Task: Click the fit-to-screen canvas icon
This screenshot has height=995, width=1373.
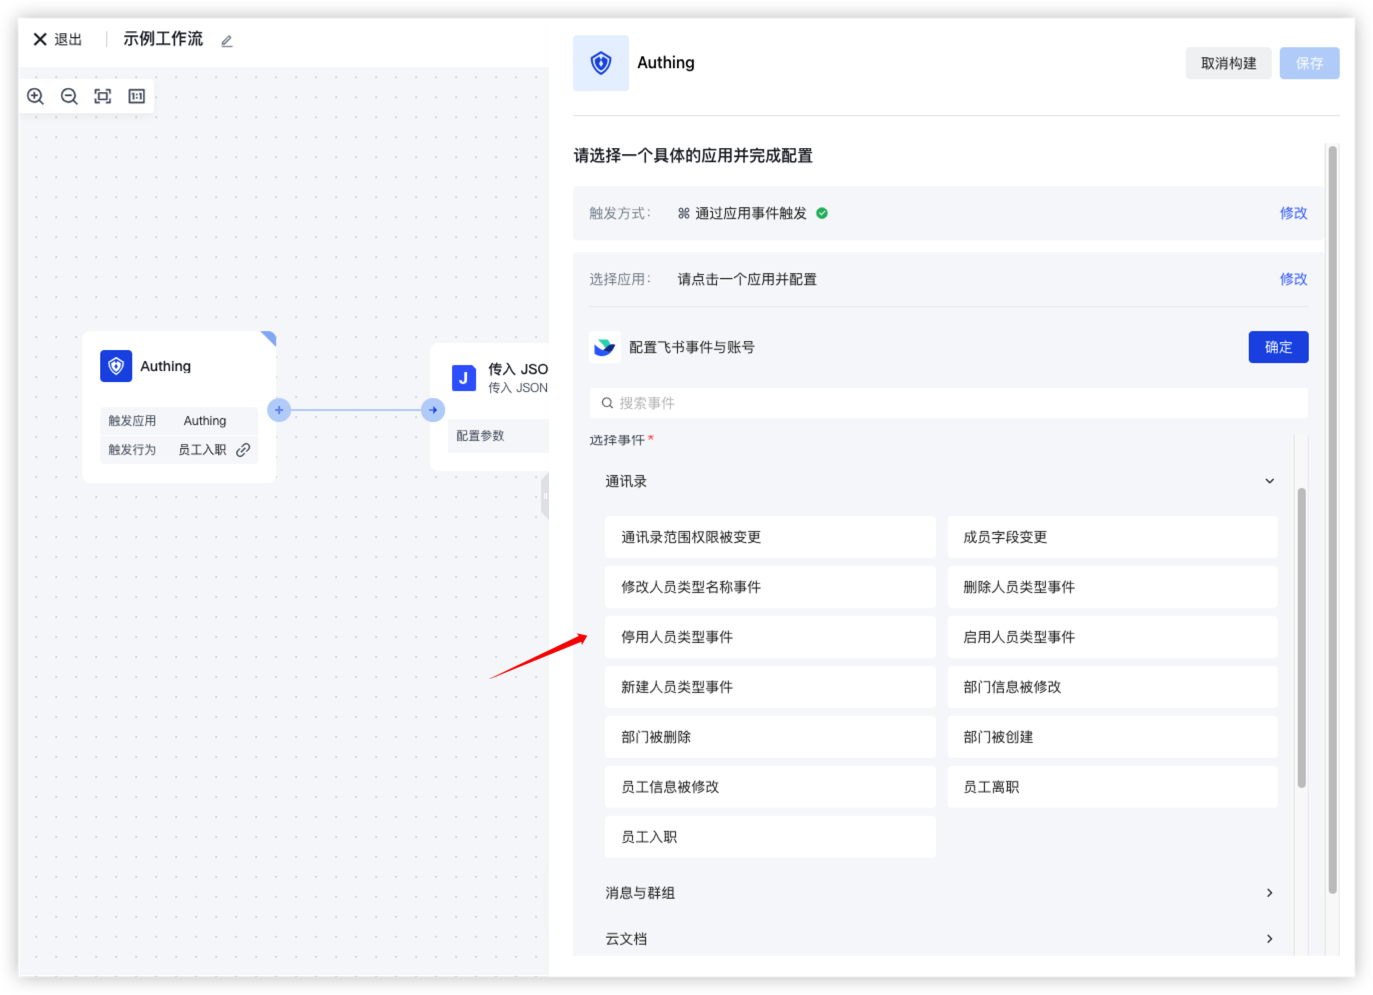Action: [x=103, y=96]
